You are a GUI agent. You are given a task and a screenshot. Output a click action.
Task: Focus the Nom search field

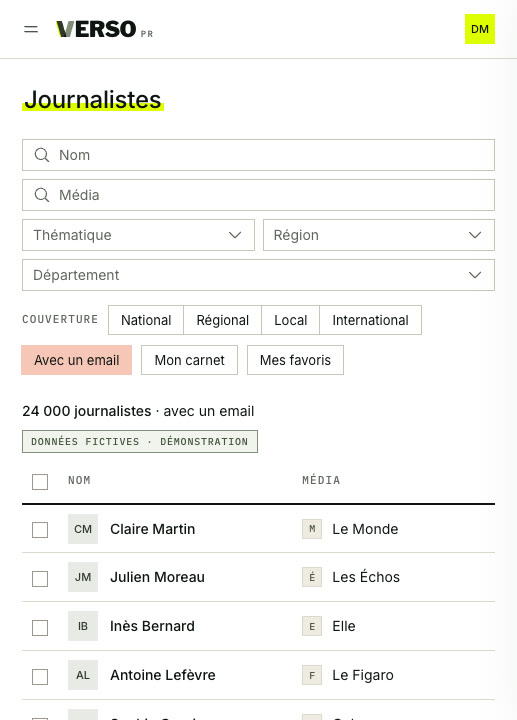coord(258,155)
